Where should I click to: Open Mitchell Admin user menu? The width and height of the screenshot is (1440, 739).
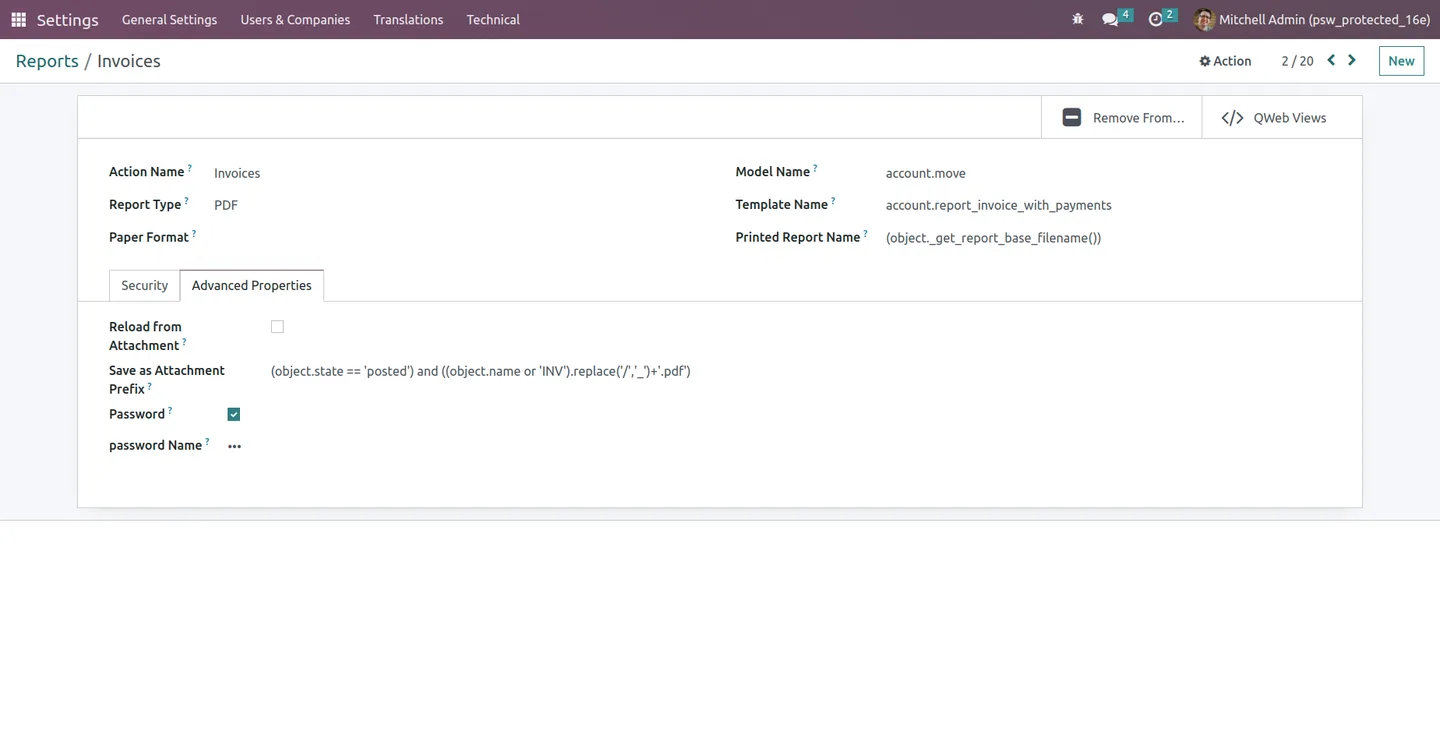pyautogui.click(x=1311, y=19)
